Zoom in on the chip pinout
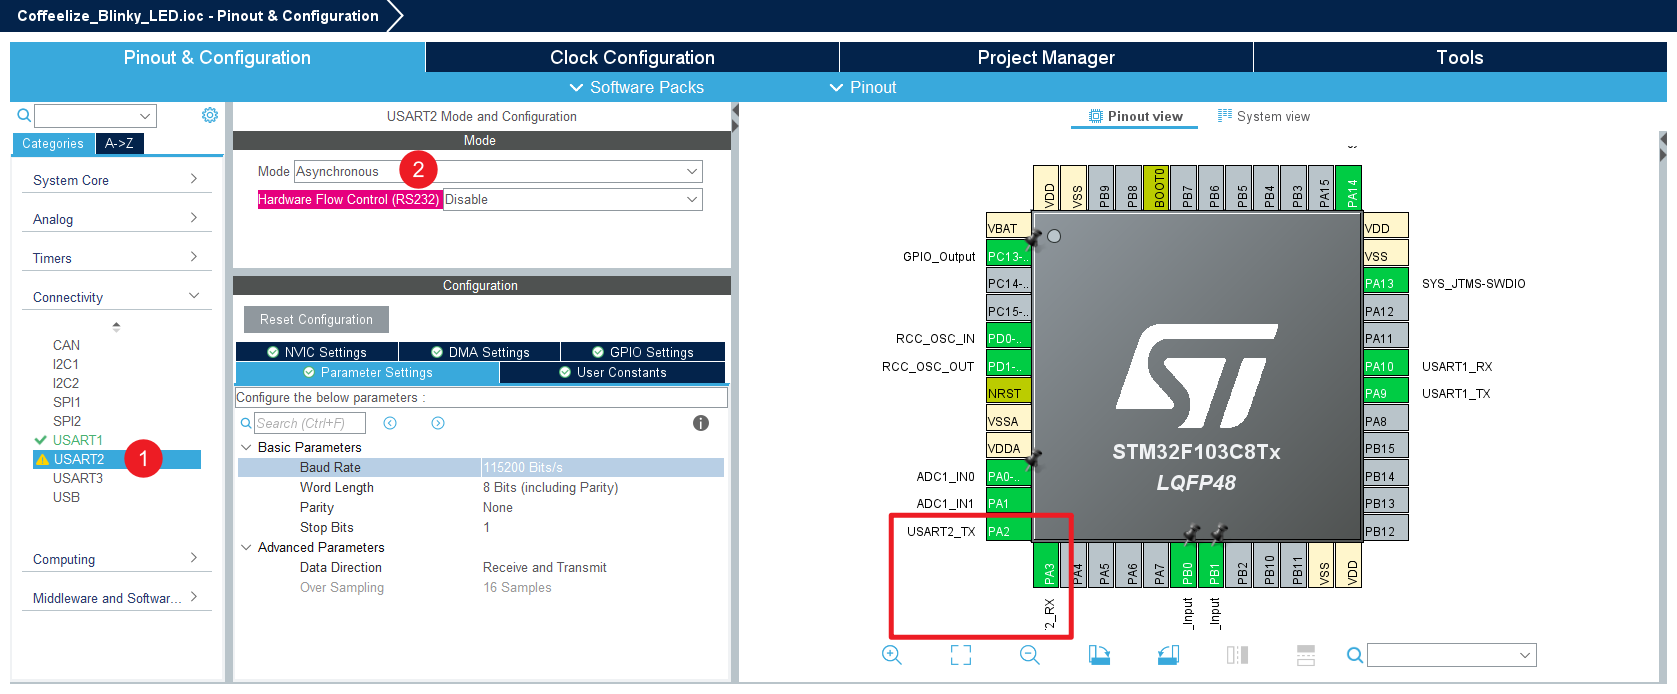 tap(892, 655)
